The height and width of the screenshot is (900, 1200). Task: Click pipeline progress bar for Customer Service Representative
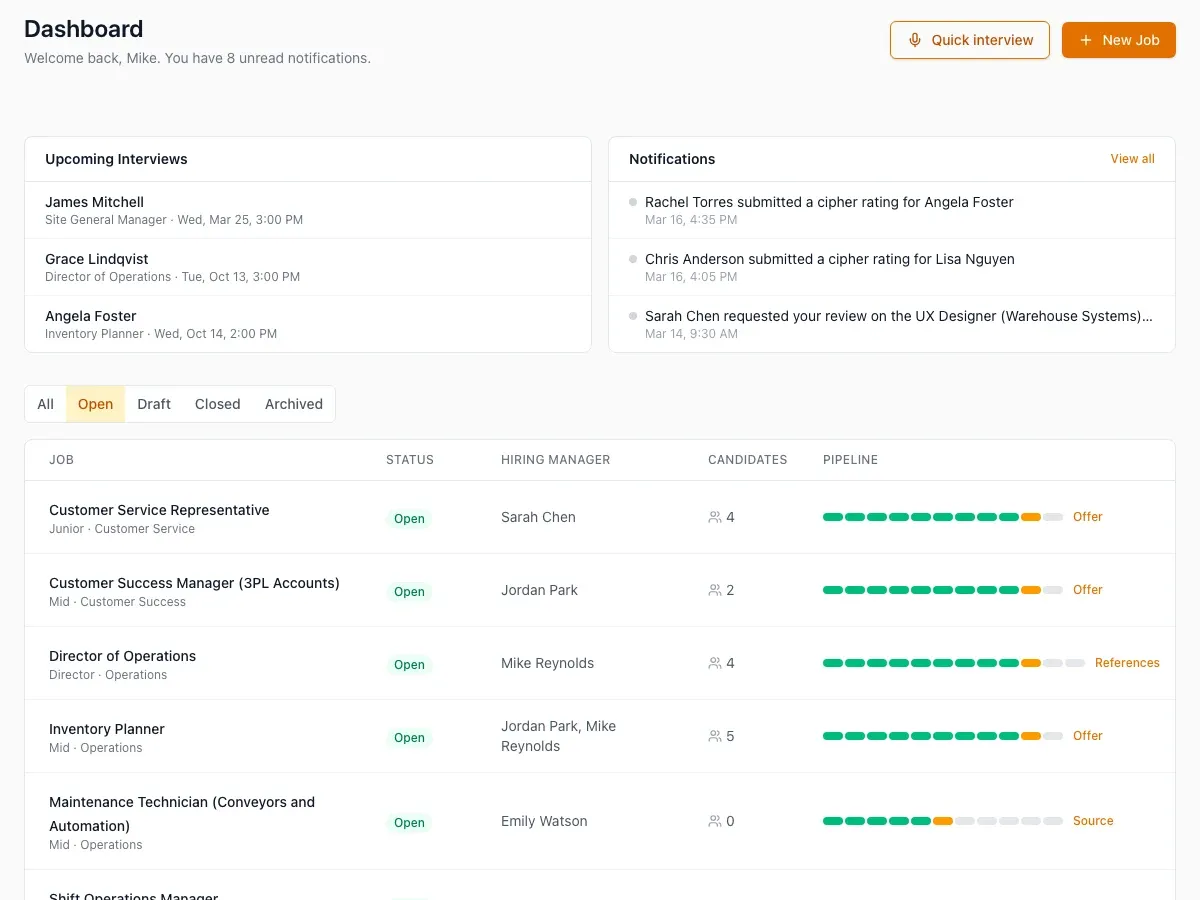(943, 517)
